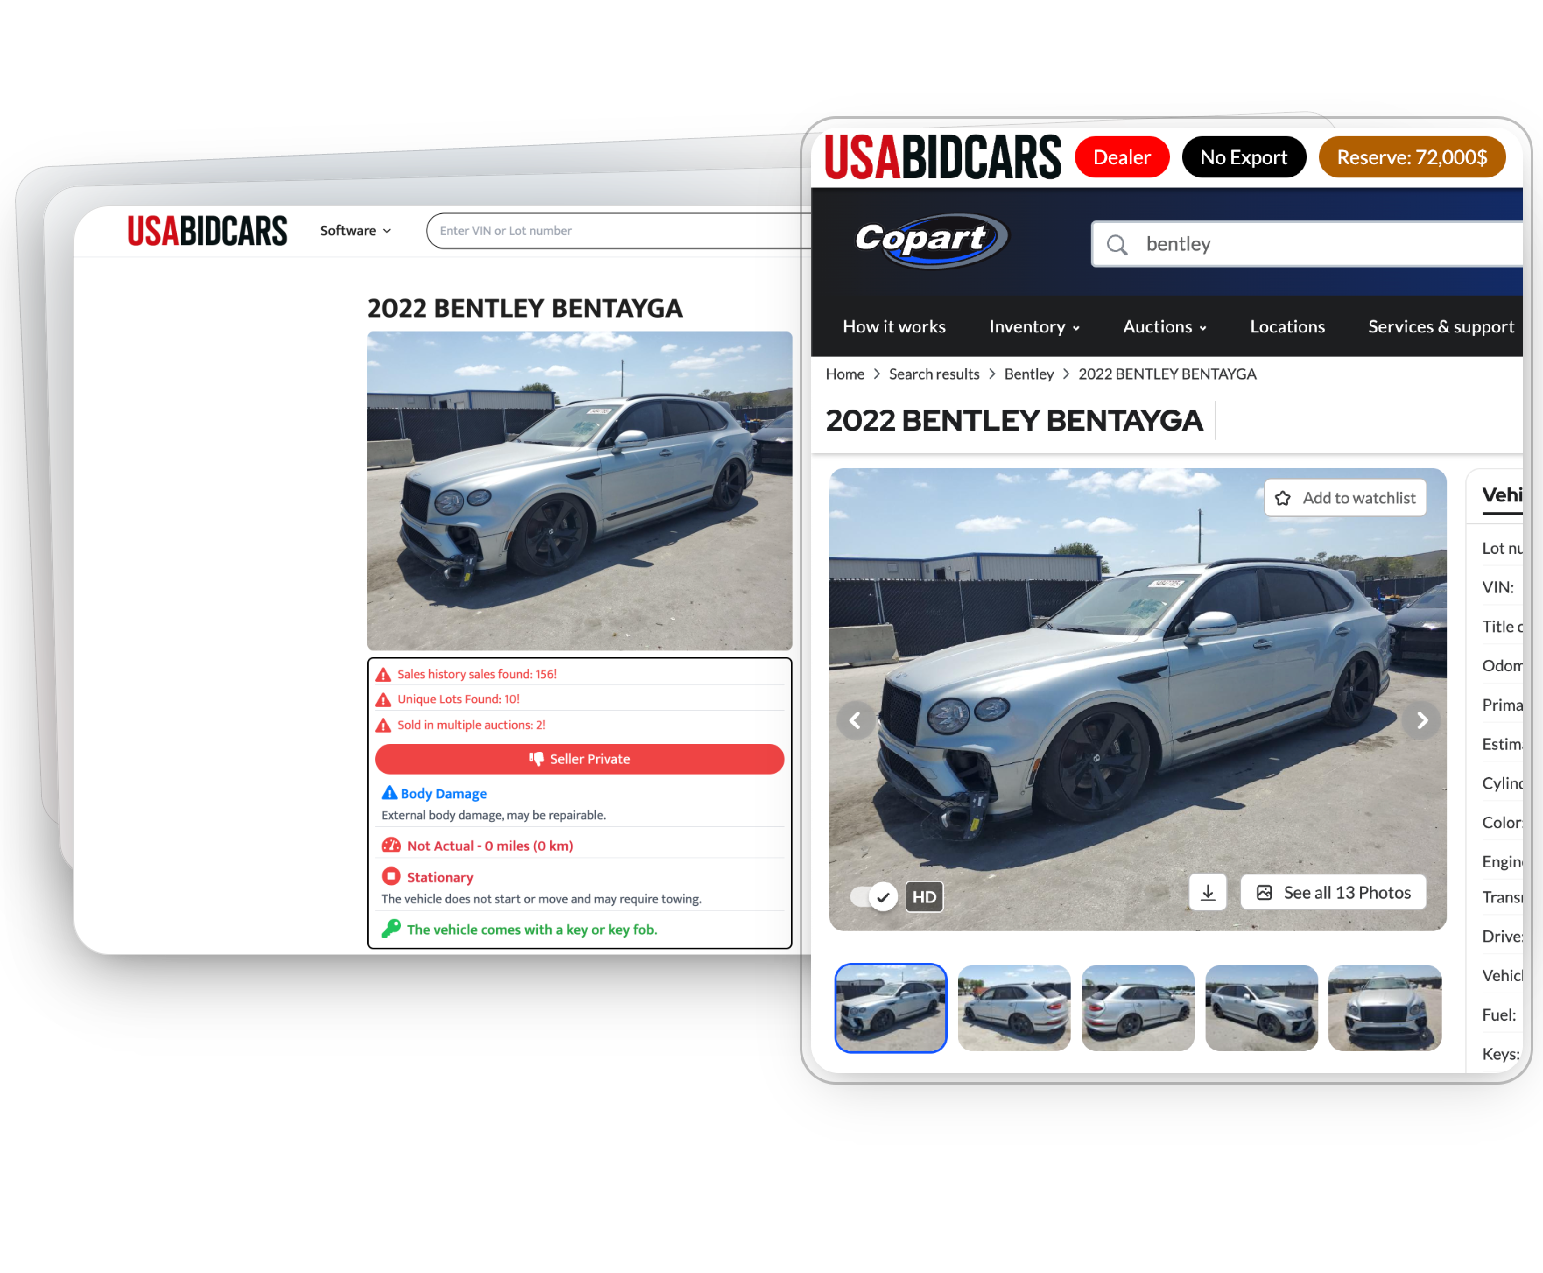
Task: Select the third photo thumbnail
Action: [1138, 1008]
